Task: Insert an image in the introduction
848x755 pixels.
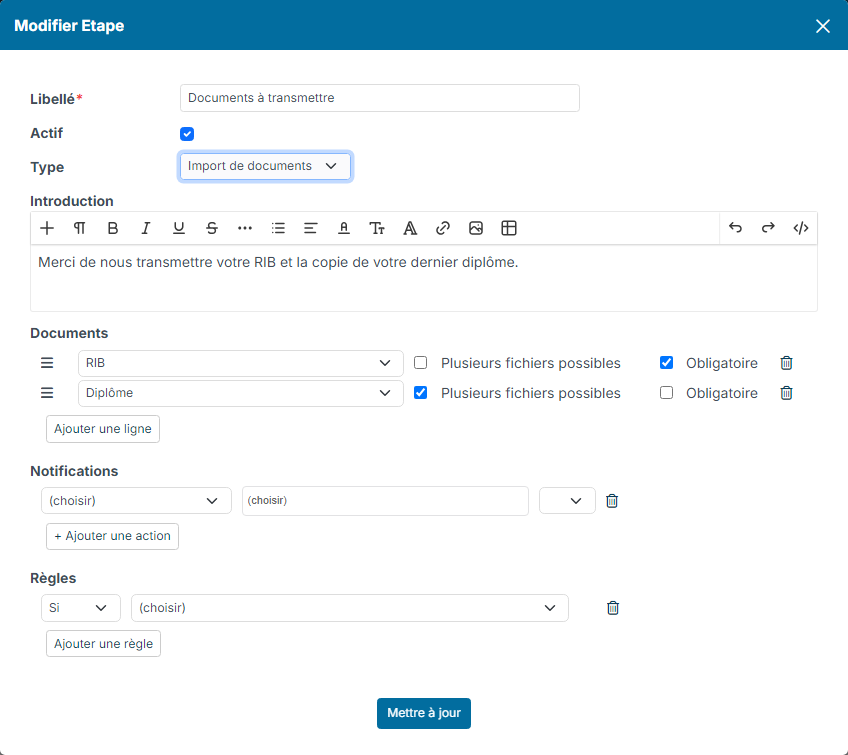Action: pyautogui.click(x=476, y=228)
